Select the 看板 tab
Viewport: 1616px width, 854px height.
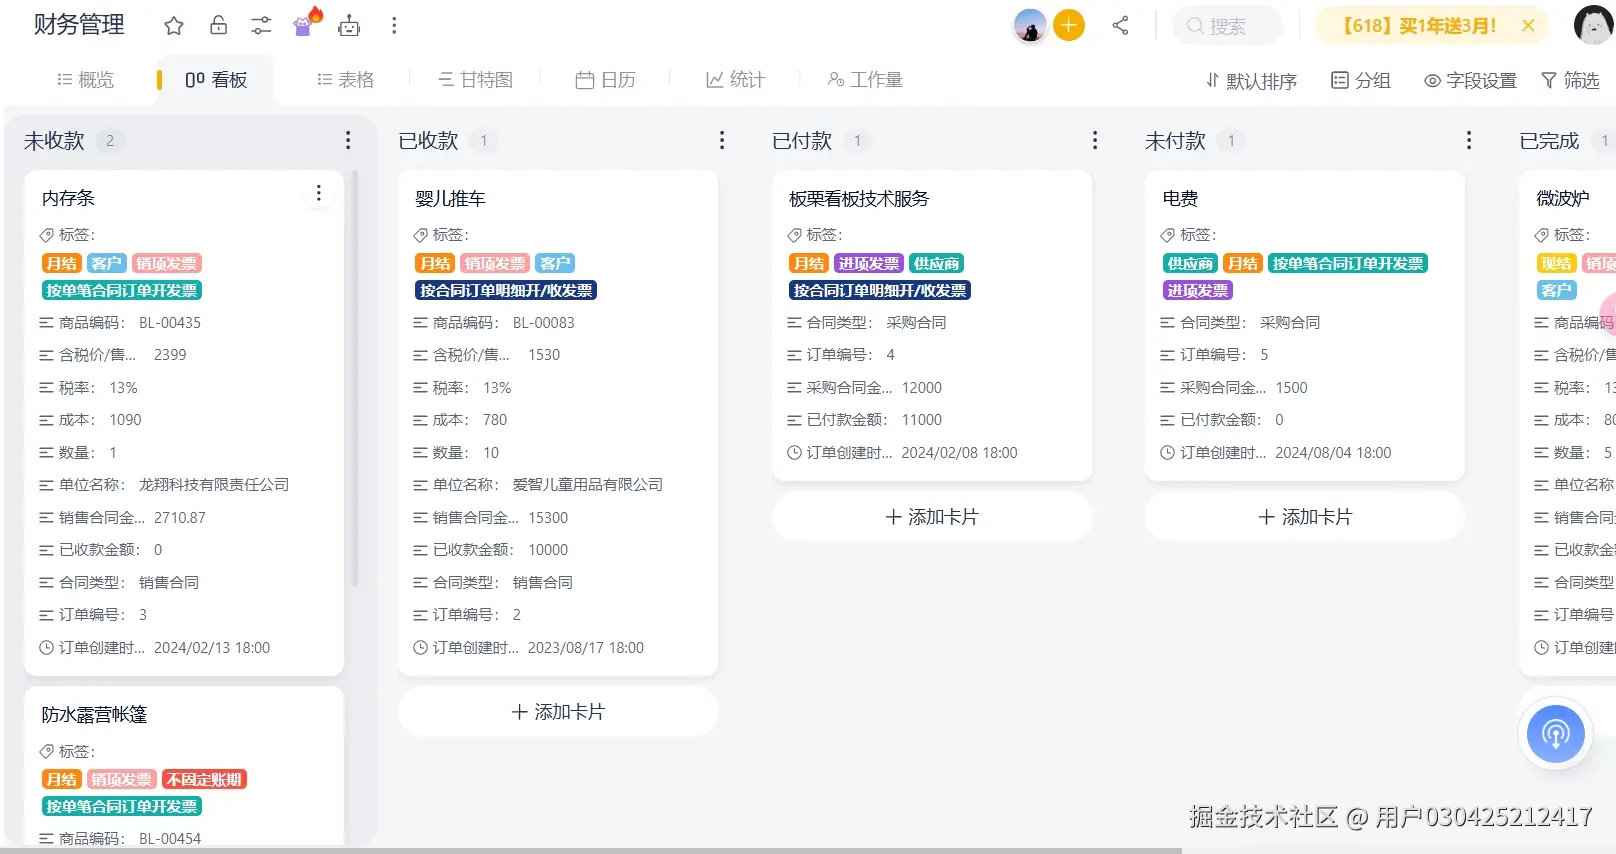pos(216,80)
